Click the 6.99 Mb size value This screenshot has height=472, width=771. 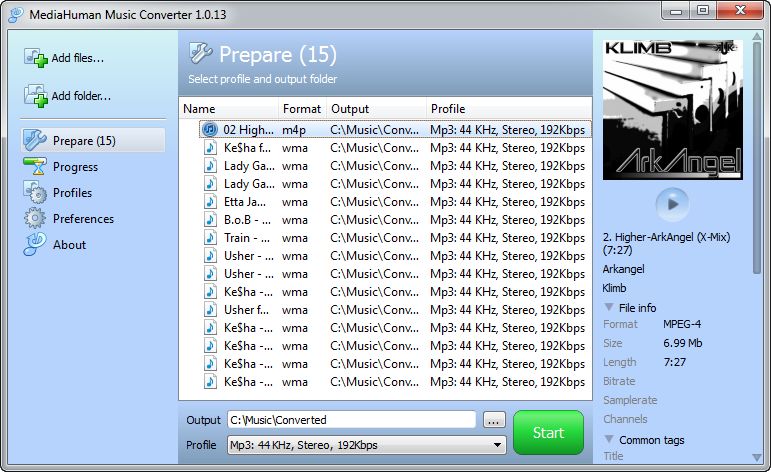pyautogui.click(x=682, y=343)
